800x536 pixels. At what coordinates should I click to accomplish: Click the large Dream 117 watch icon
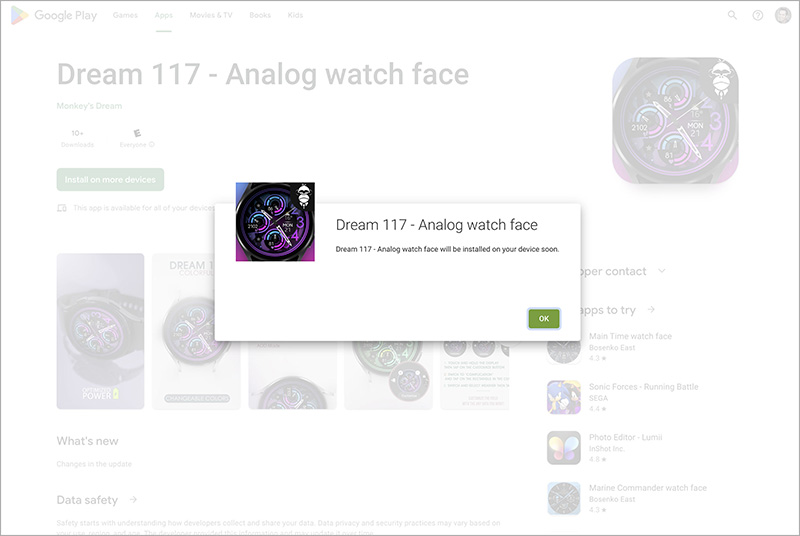click(x=675, y=120)
